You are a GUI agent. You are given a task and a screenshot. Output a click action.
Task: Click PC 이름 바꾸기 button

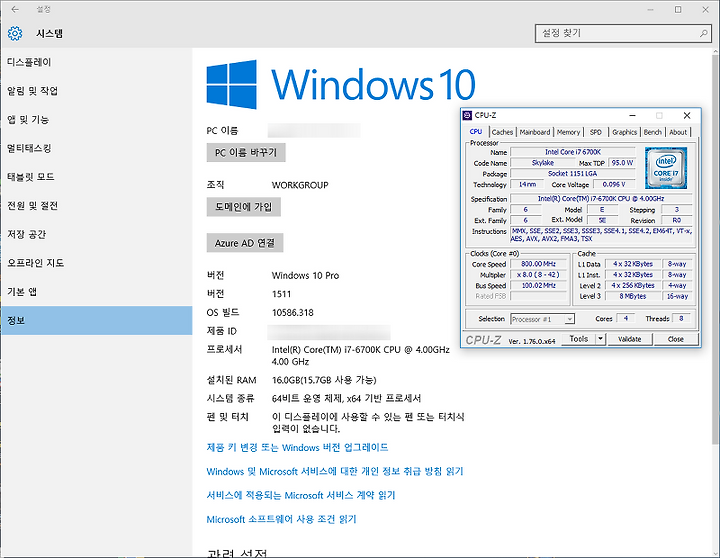tap(246, 152)
